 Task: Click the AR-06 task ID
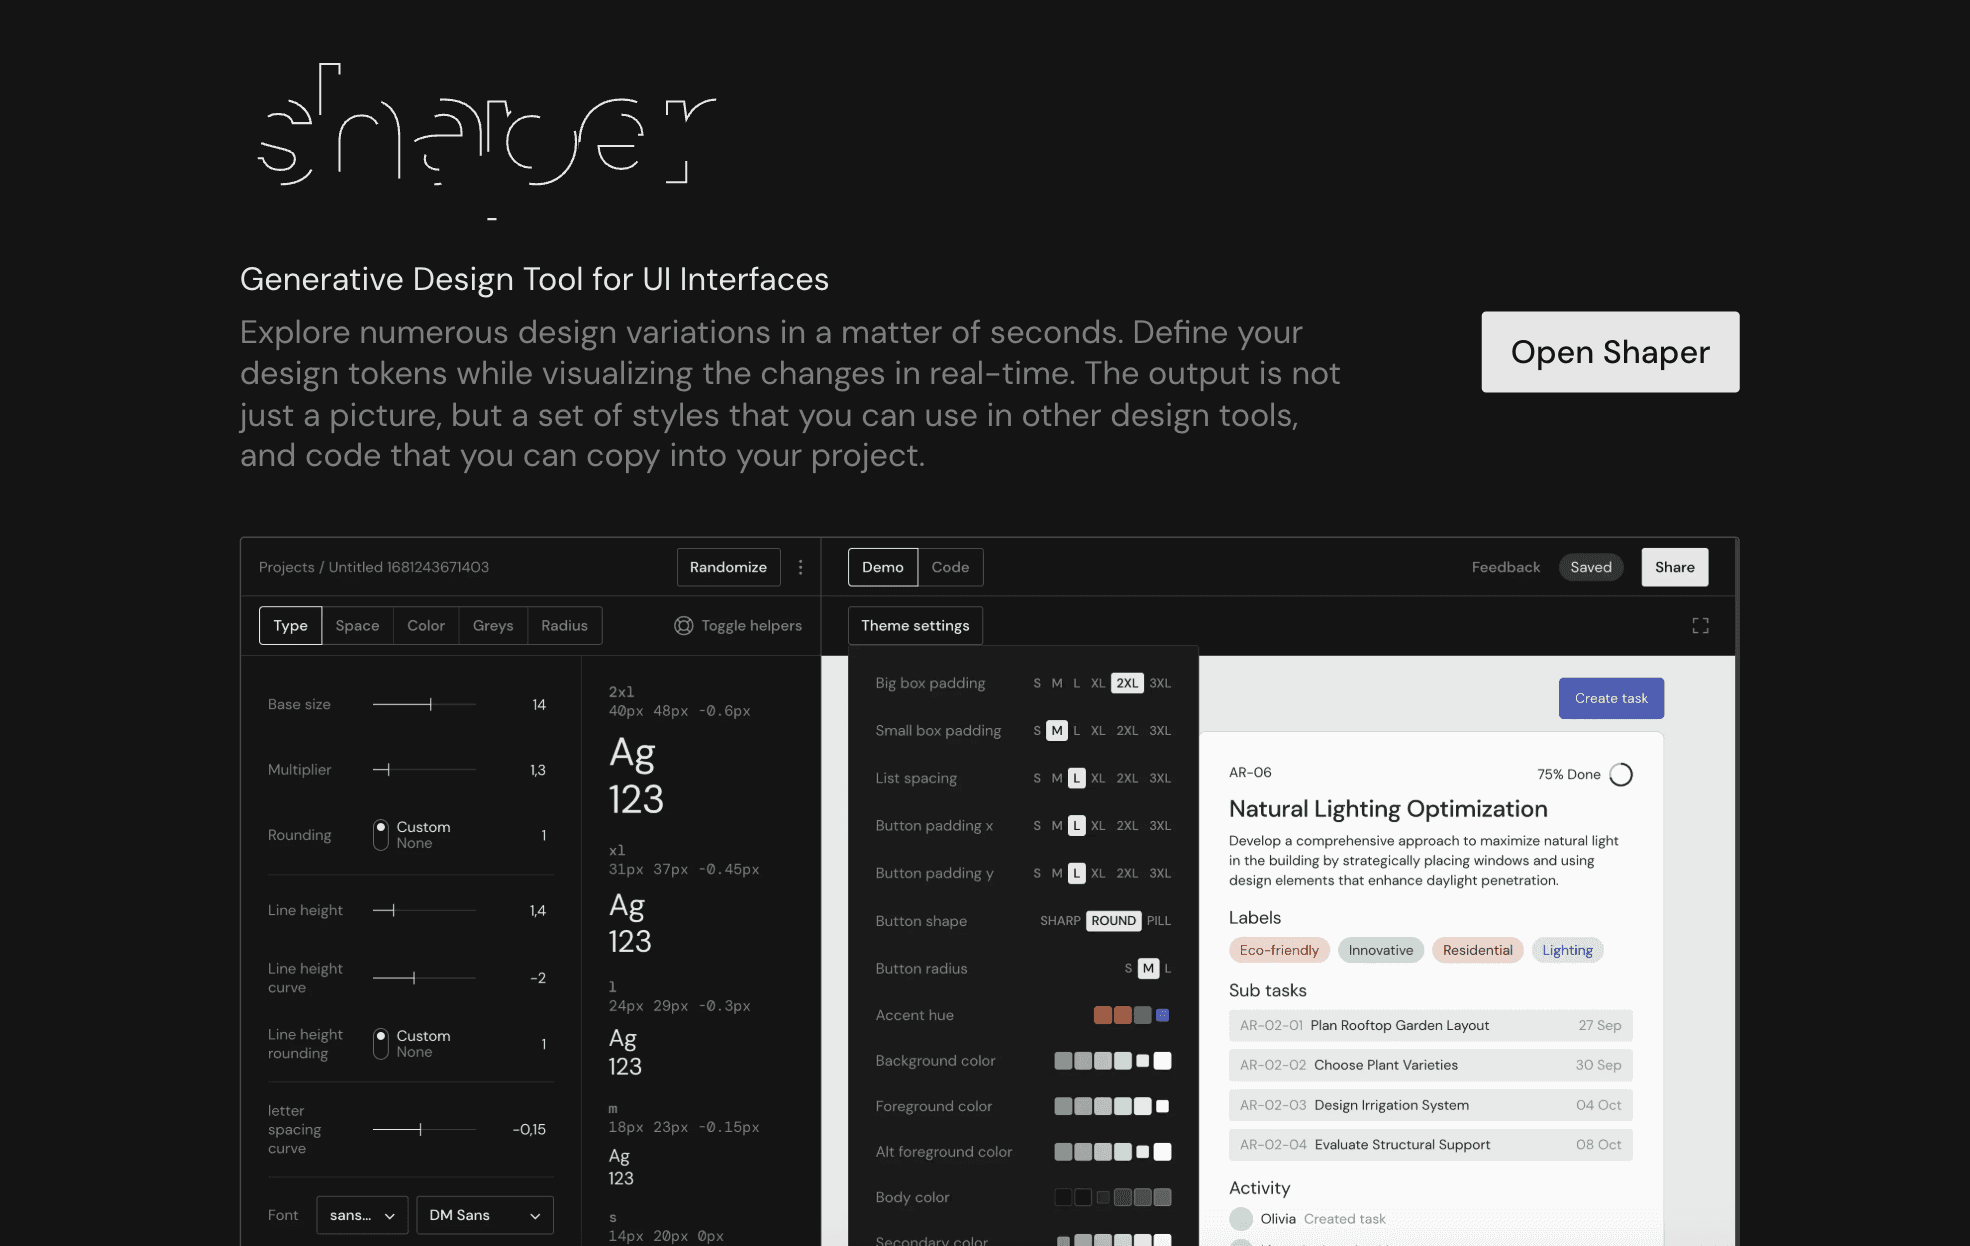(1250, 773)
